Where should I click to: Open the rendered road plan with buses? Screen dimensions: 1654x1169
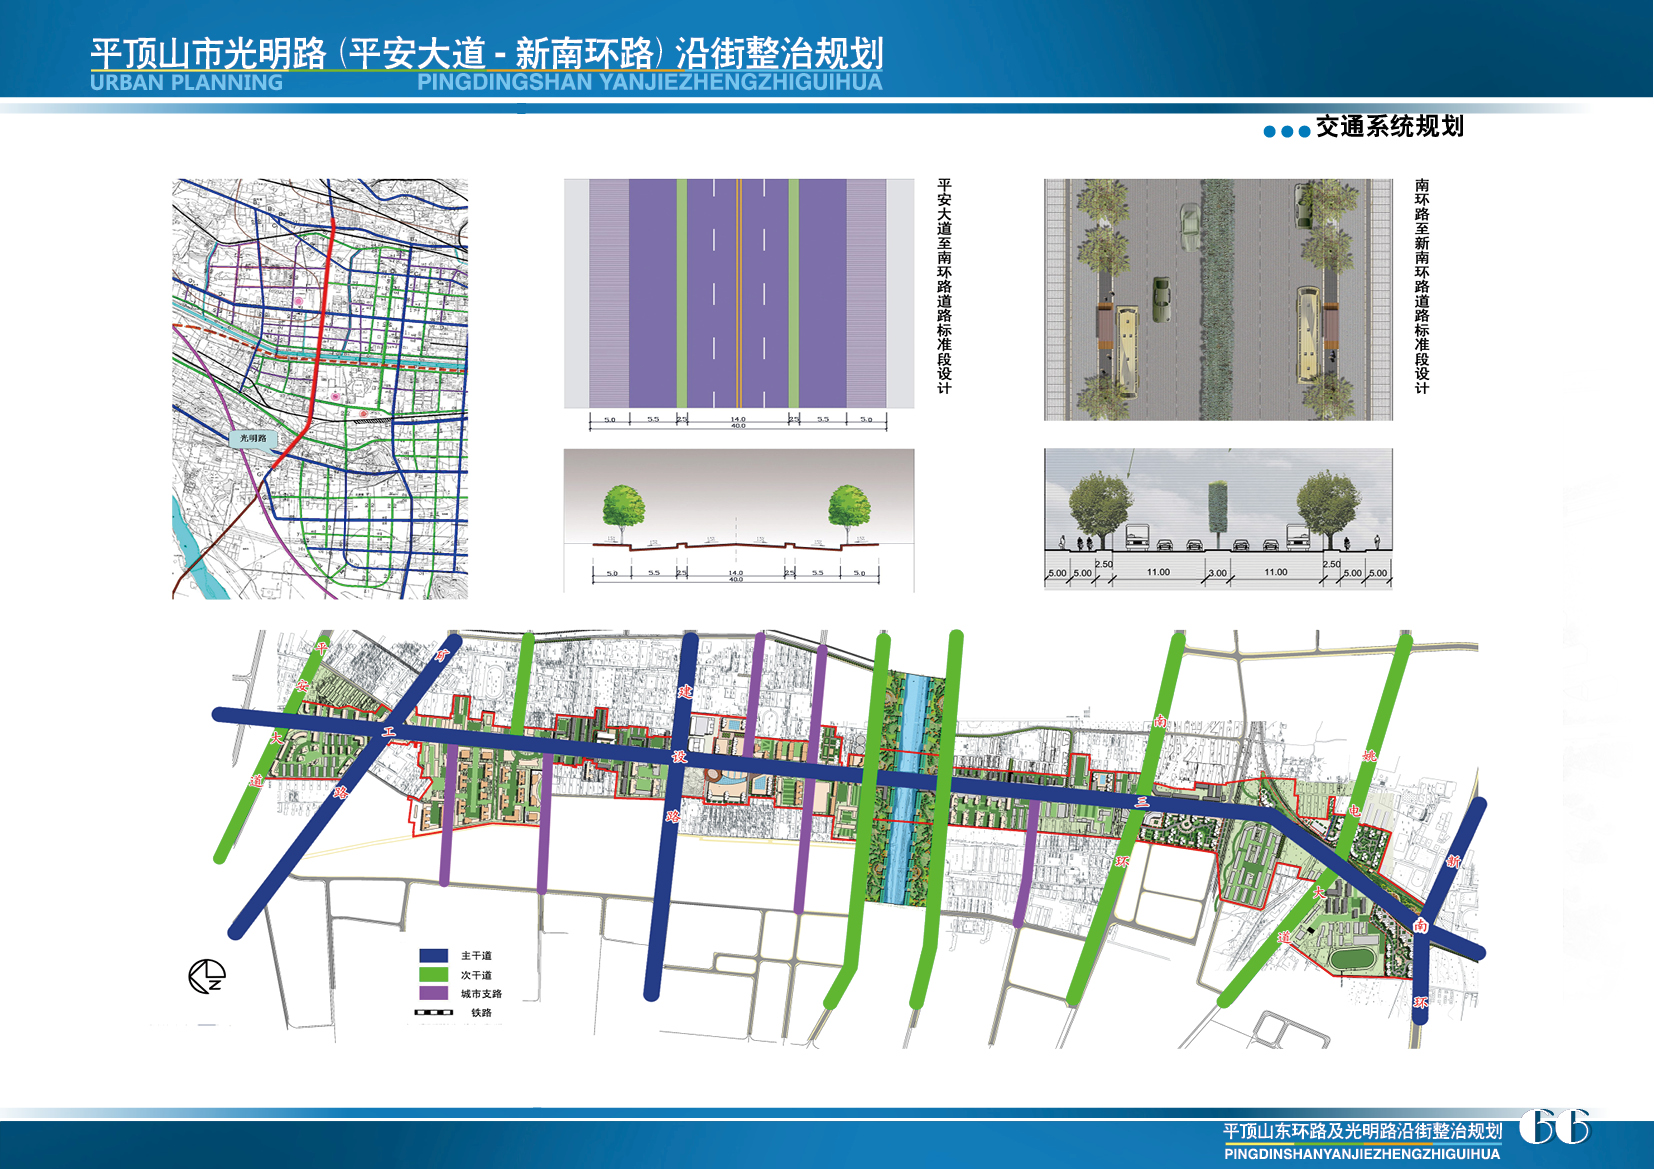point(1218,300)
